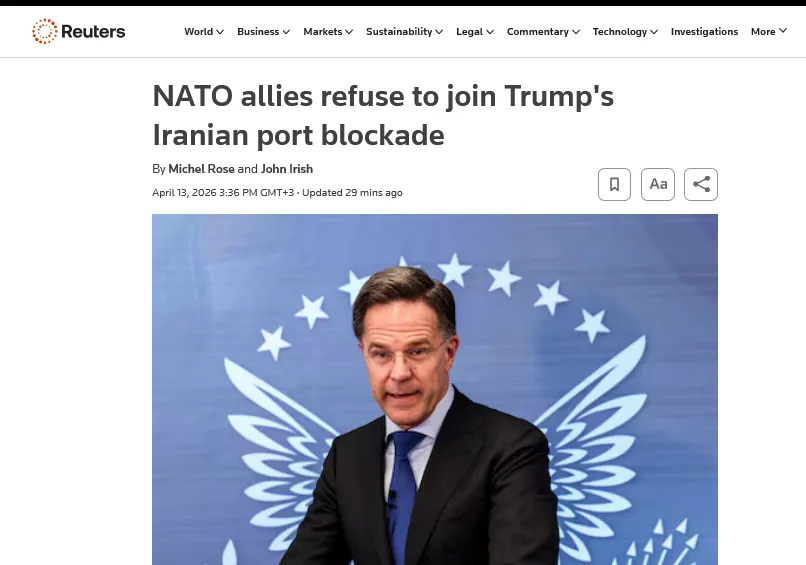Click the article headline text
The width and height of the screenshot is (806, 565).
coord(383,116)
